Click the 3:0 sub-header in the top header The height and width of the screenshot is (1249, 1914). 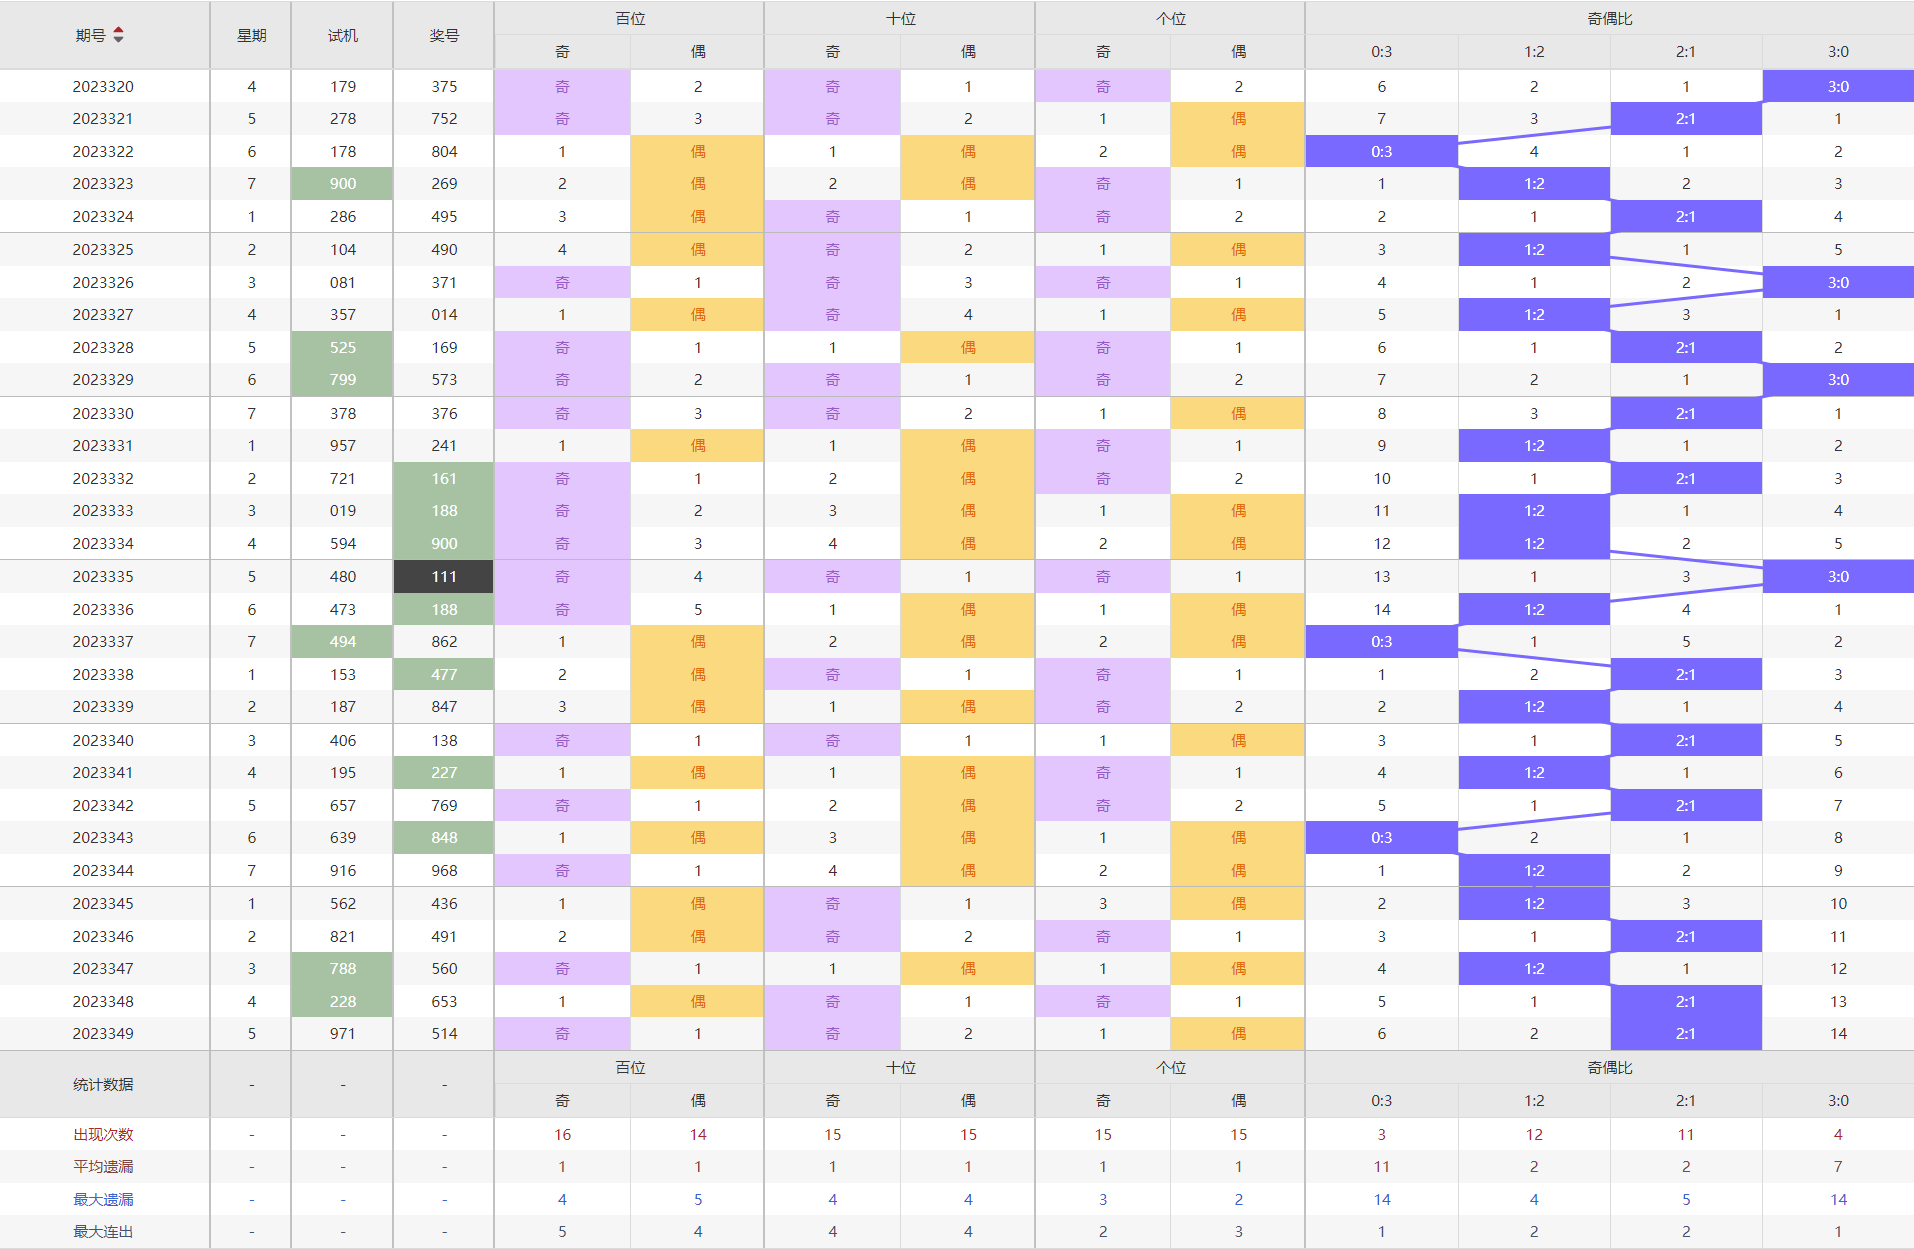tap(1838, 52)
